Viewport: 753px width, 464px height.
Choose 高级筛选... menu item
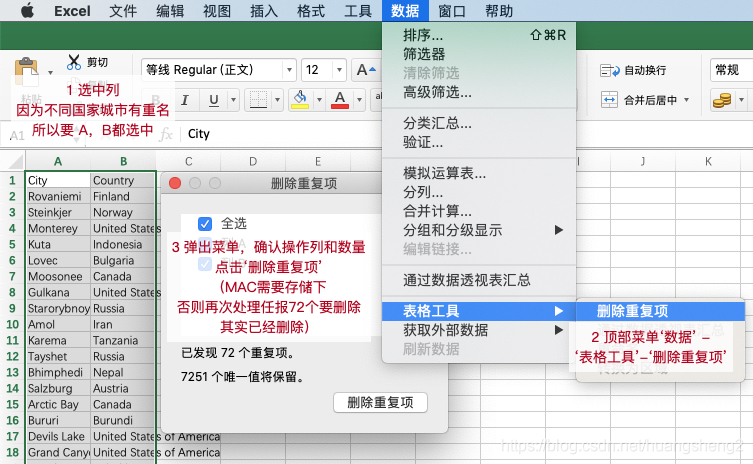coord(479,92)
